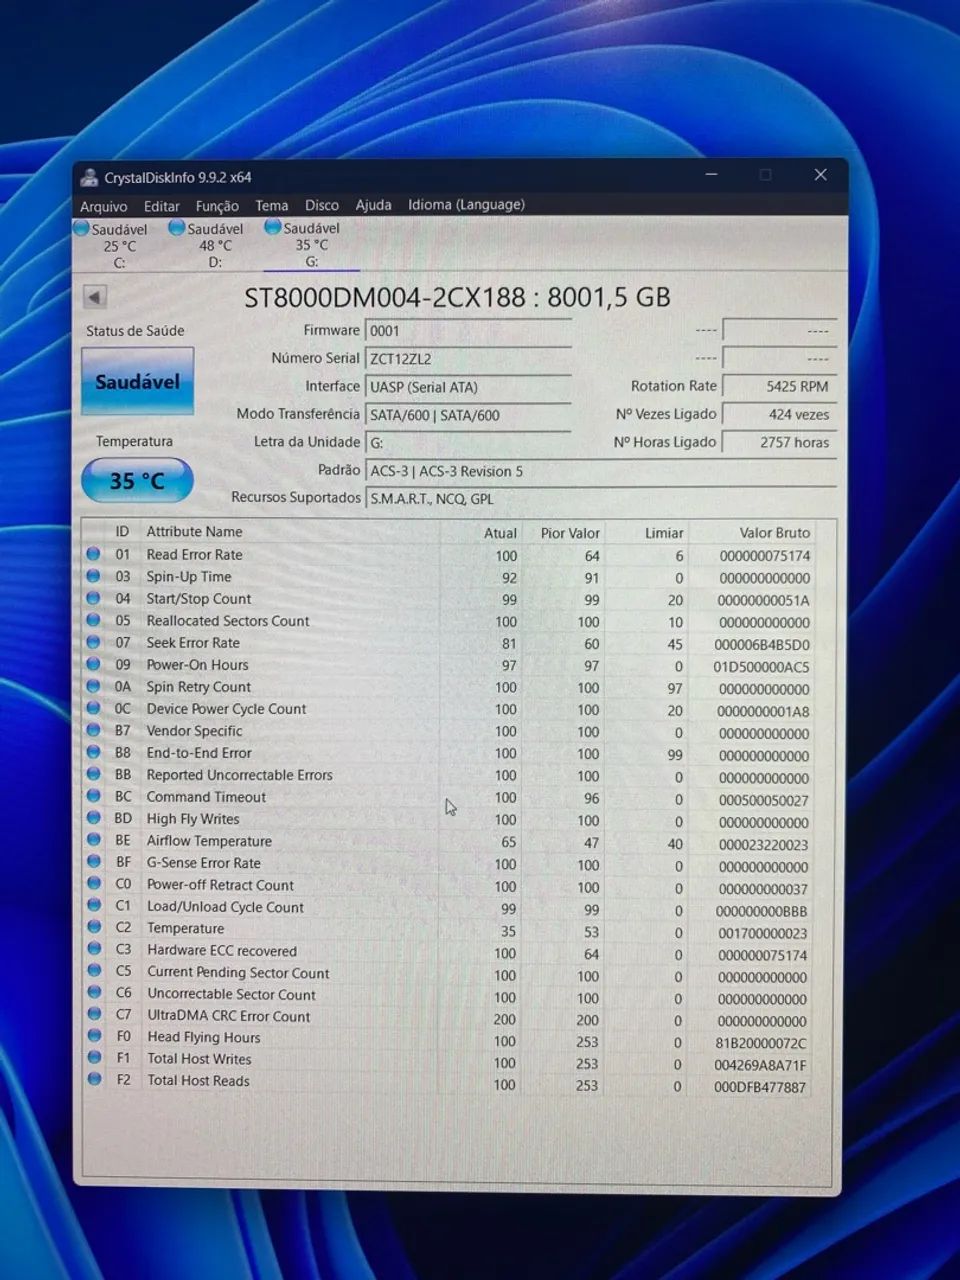Click status dot for Hardware ECC recovered
The width and height of the screenshot is (960, 1280).
pos(94,950)
